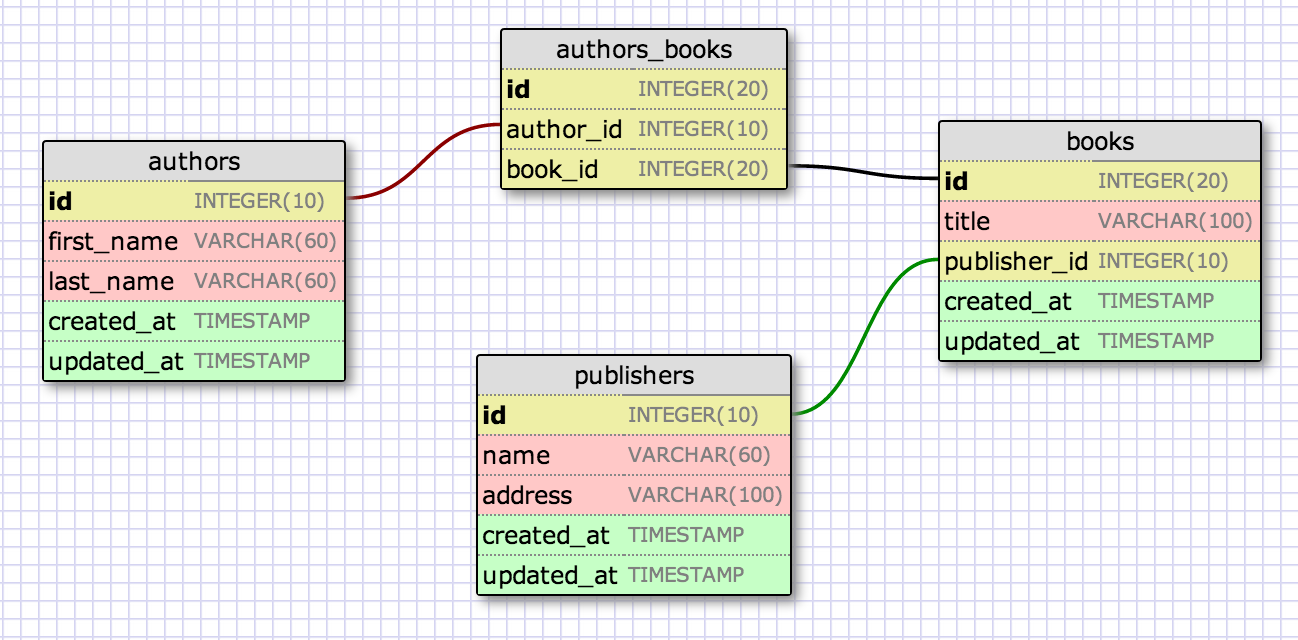
Task: Click the first_name field in authors table
Action: pos(113,241)
